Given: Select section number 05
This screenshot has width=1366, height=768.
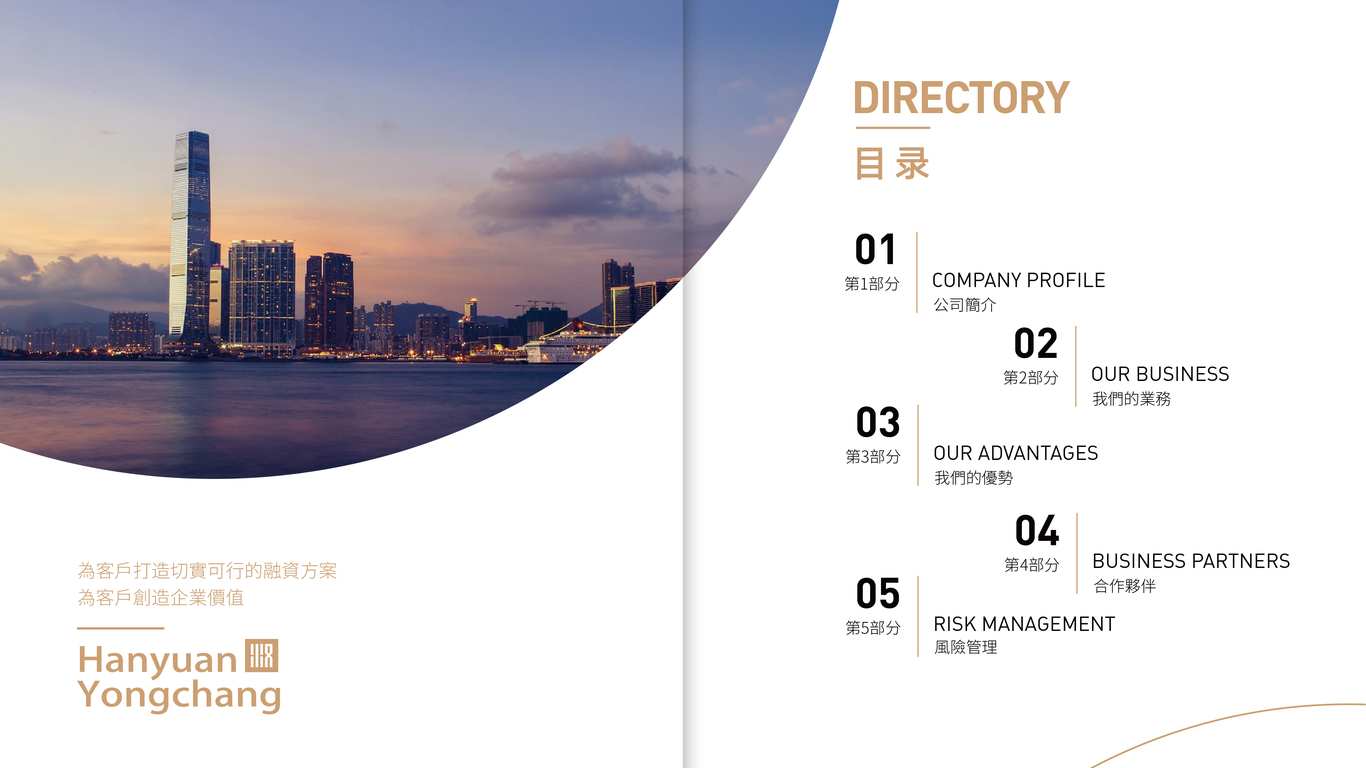Looking at the screenshot, I should (x=878, y=594).
